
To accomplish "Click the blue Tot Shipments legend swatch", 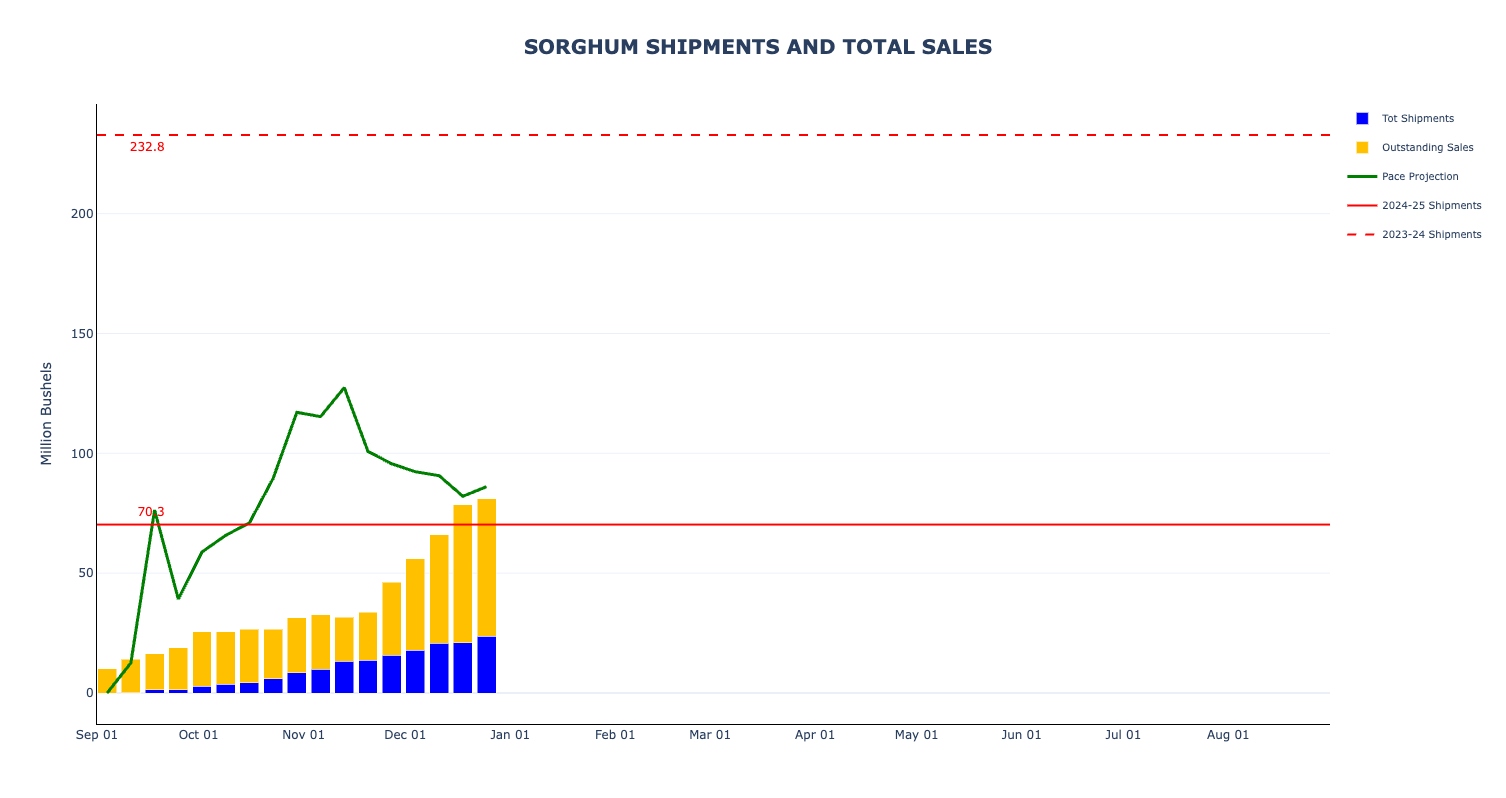I will [x=1362, y=119].
